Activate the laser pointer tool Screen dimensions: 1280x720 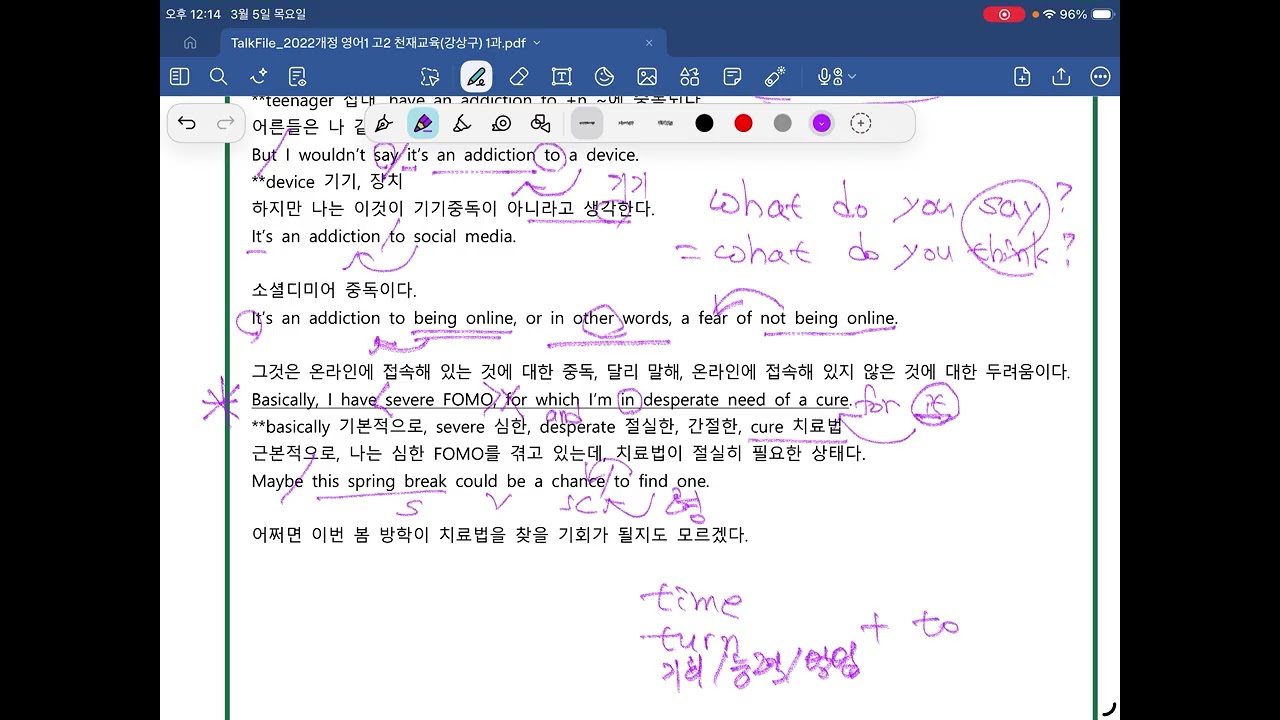[x=775, y=77]
